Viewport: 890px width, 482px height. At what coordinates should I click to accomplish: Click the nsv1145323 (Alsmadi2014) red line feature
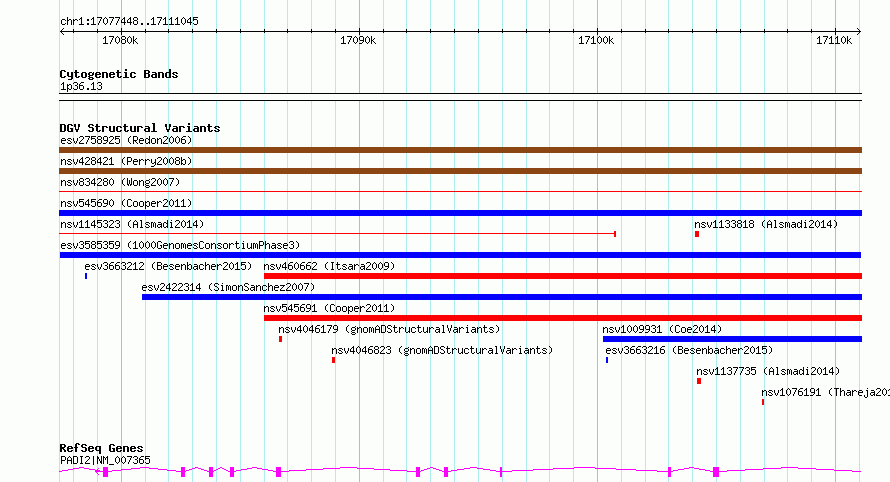[x=338, y=234]
